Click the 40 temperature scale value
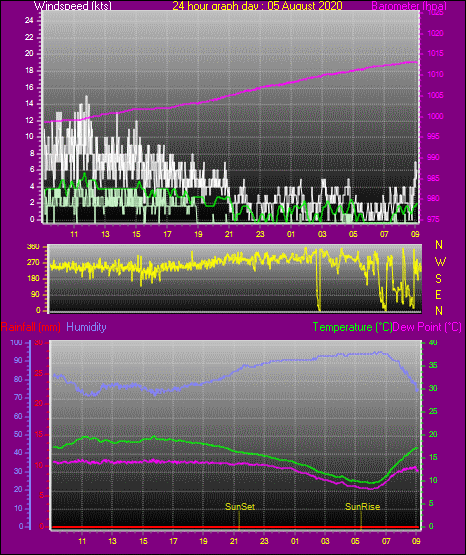 [433, 342]
